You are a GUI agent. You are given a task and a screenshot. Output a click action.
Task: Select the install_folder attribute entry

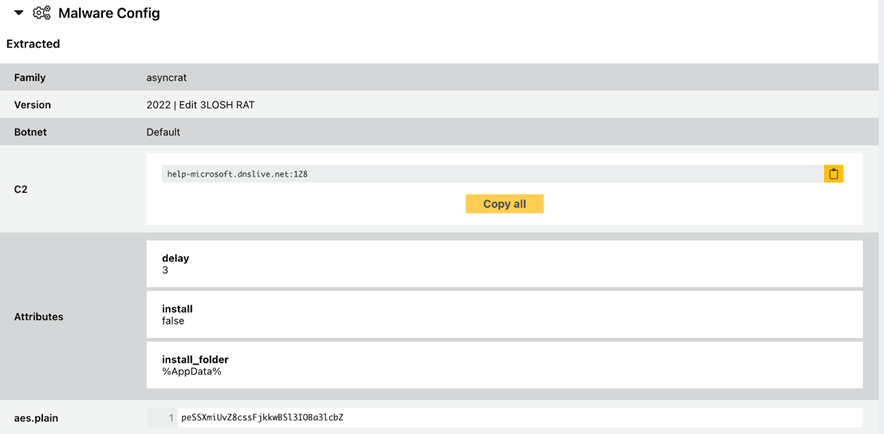[x=504, y=365]
